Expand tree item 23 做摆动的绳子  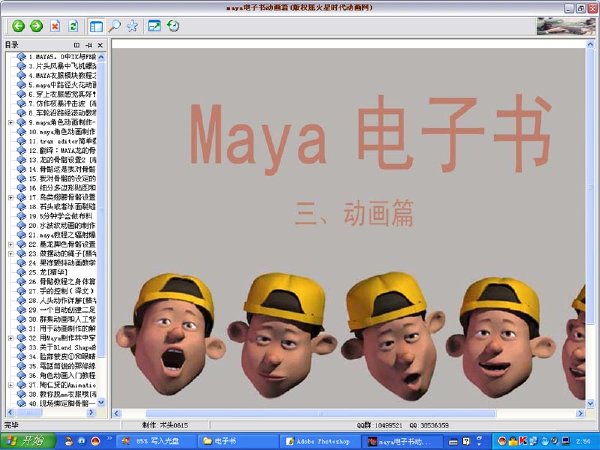click(11, 254)
